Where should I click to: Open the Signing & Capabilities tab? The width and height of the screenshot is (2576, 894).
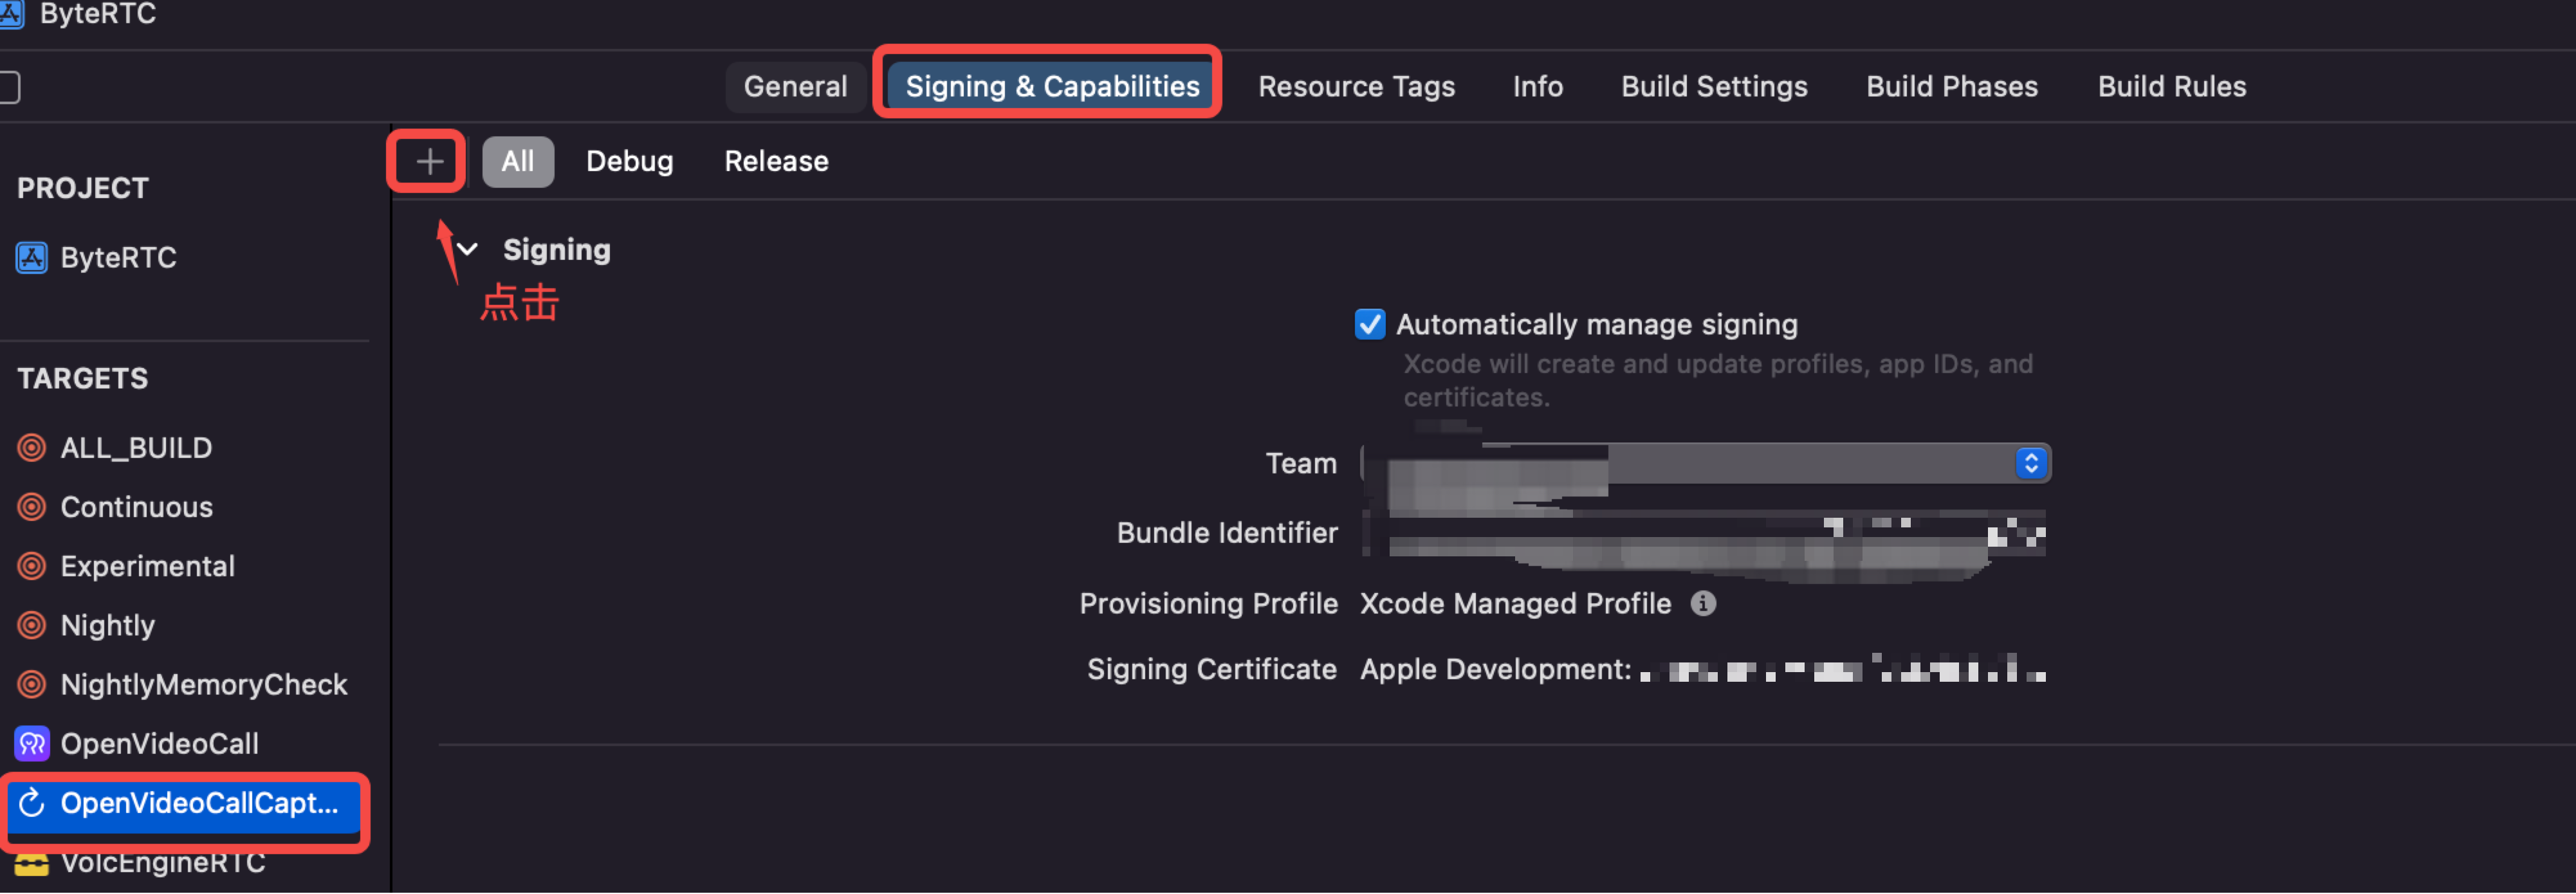(1051, 87)
